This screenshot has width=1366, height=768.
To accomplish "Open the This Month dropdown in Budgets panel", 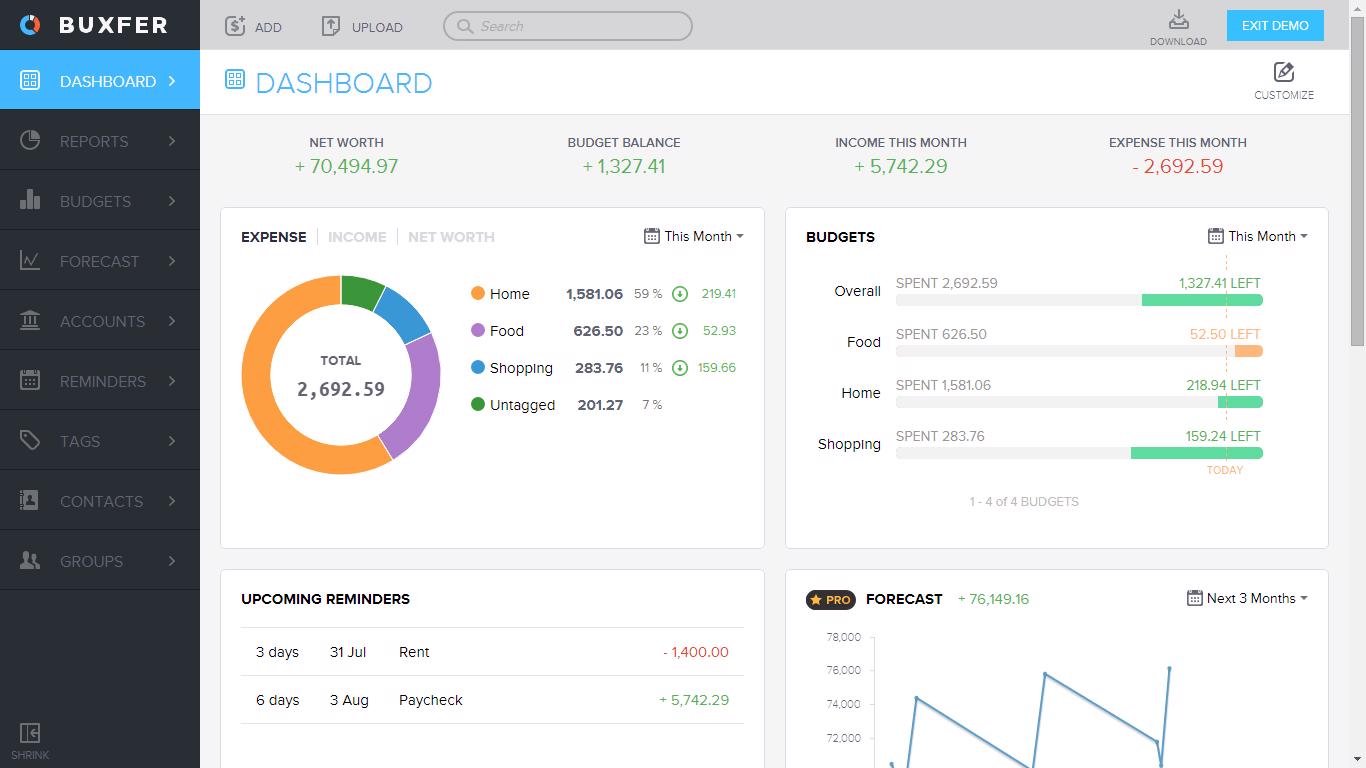I will coord(1257,236).
